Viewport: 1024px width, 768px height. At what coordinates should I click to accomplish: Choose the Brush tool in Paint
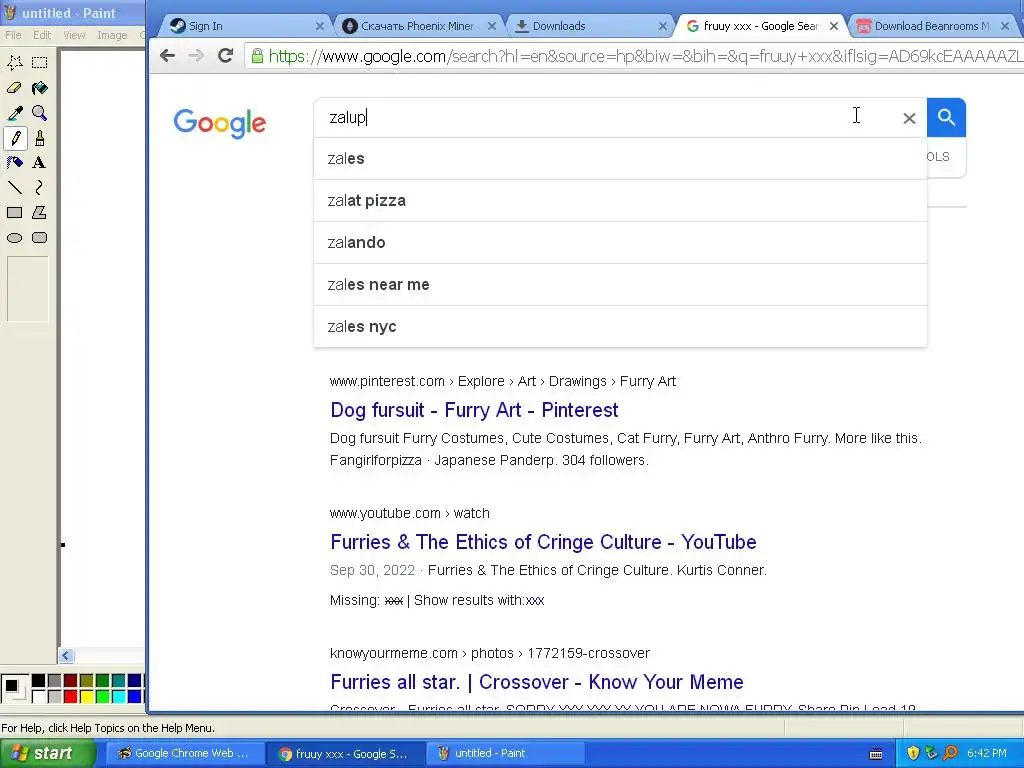pyautogui.click(x=39, y=138)
